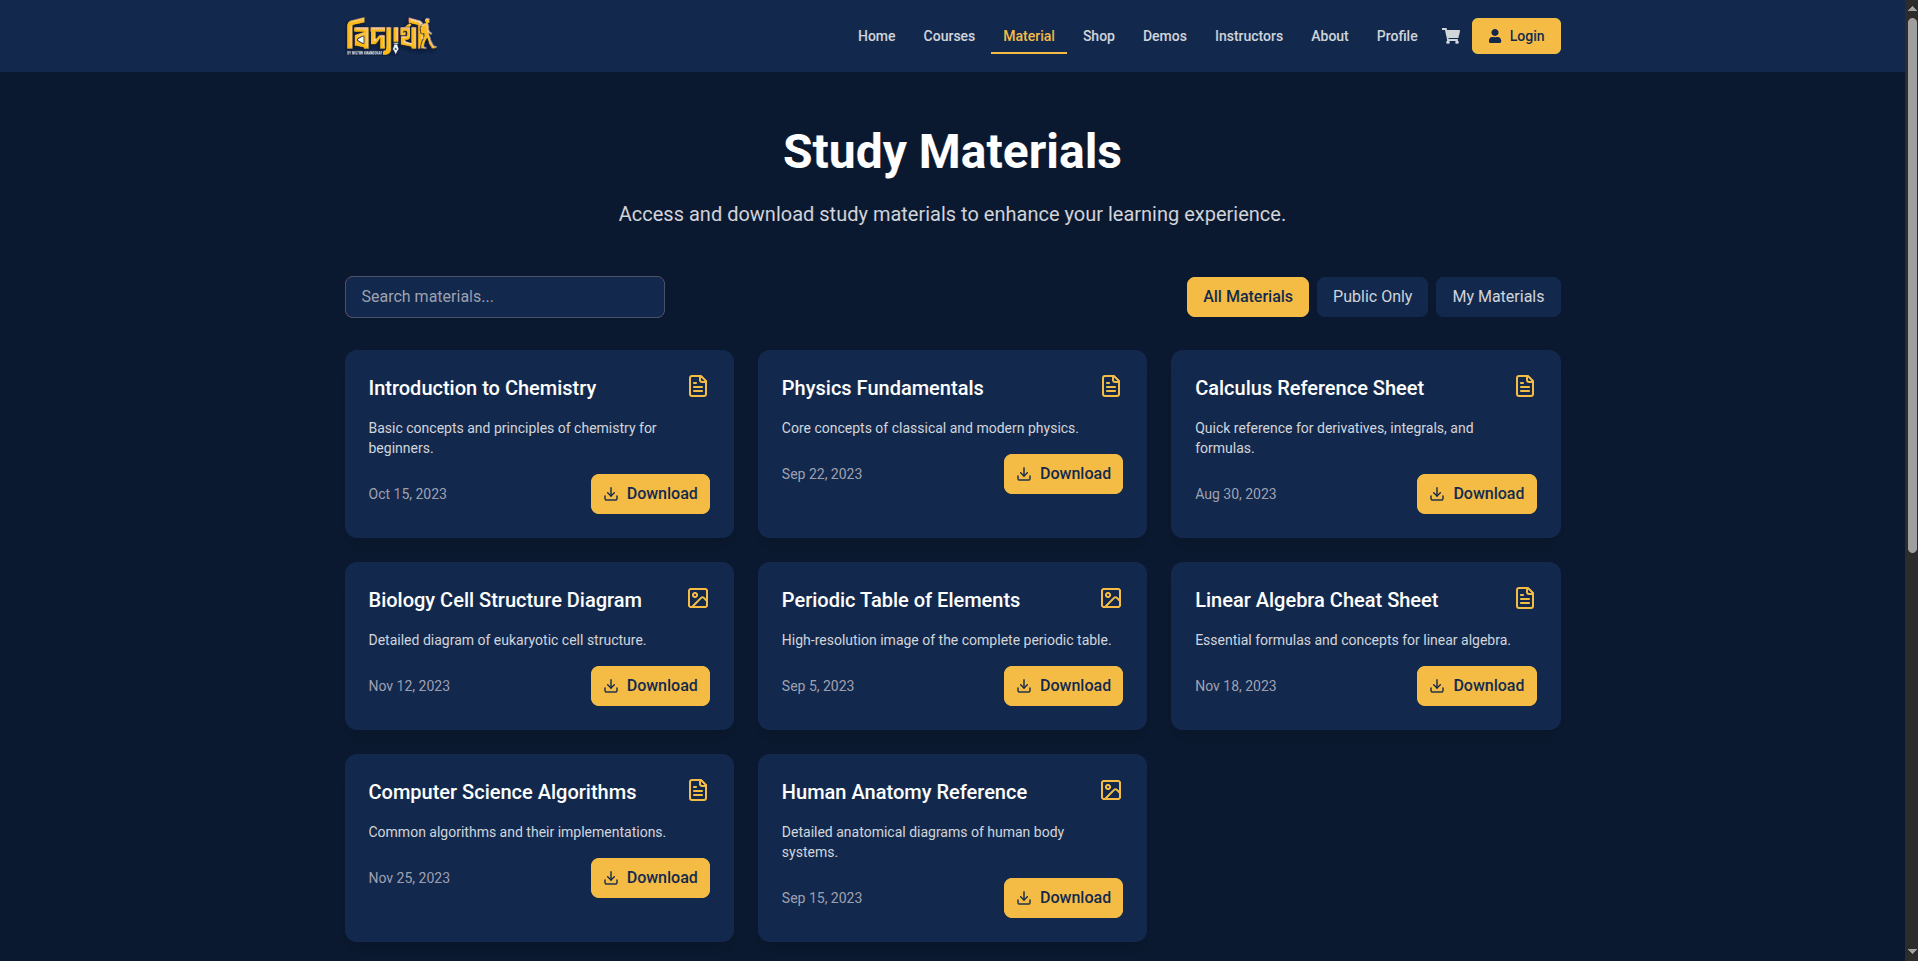
Task: Click the document icon on Calculus Reference Sheet
Action: pos(1525,386)
